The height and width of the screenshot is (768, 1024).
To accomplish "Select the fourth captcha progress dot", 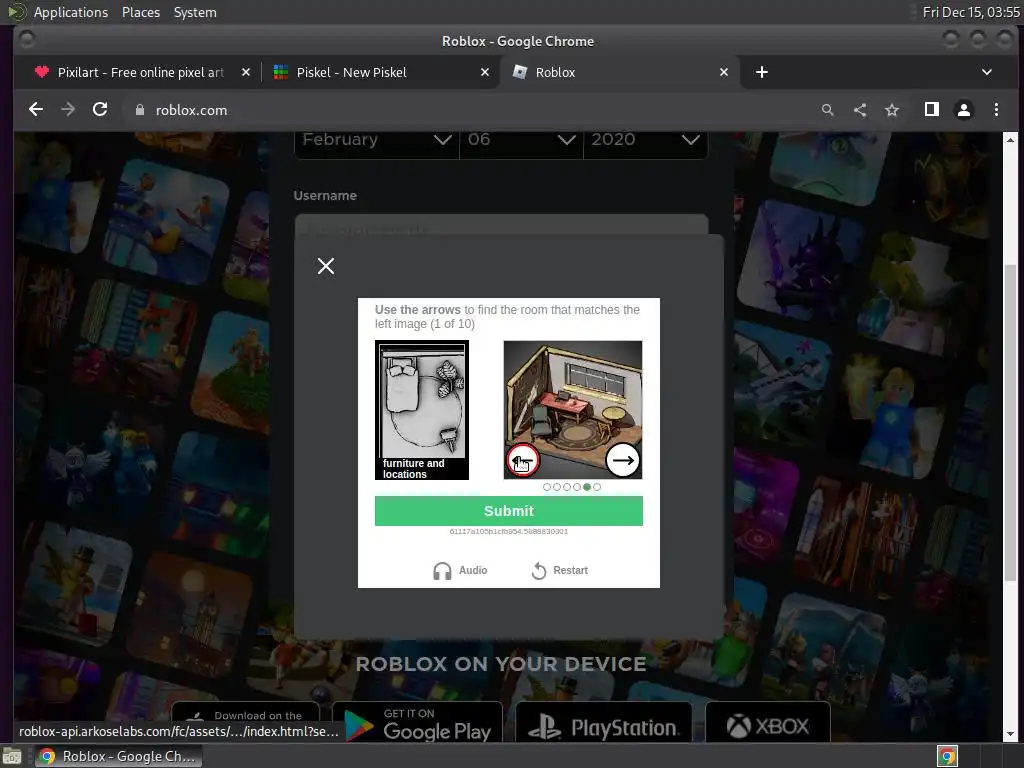I will point(577,487).
